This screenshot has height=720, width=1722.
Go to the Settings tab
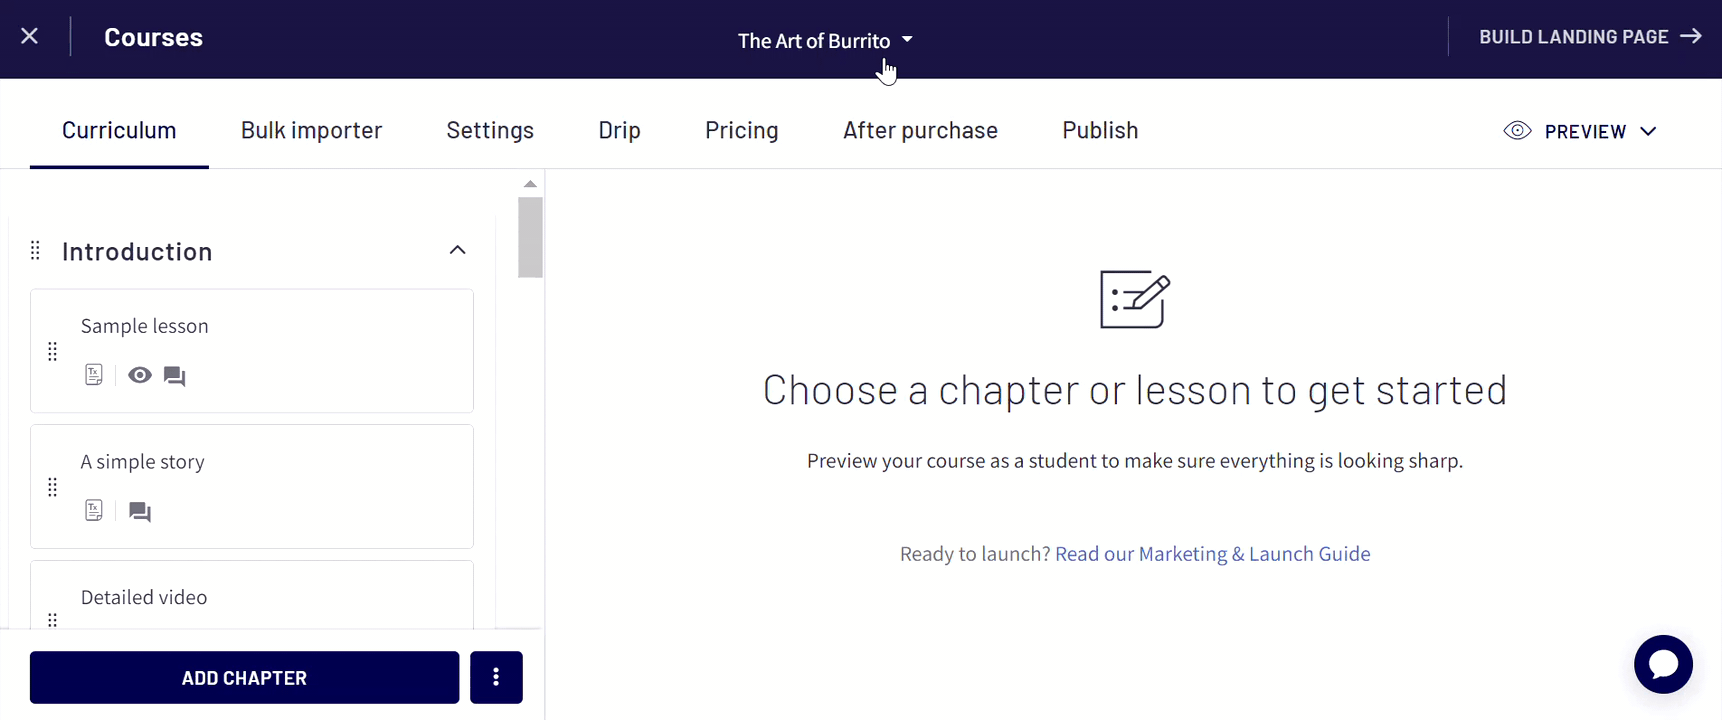pos(490,130)
